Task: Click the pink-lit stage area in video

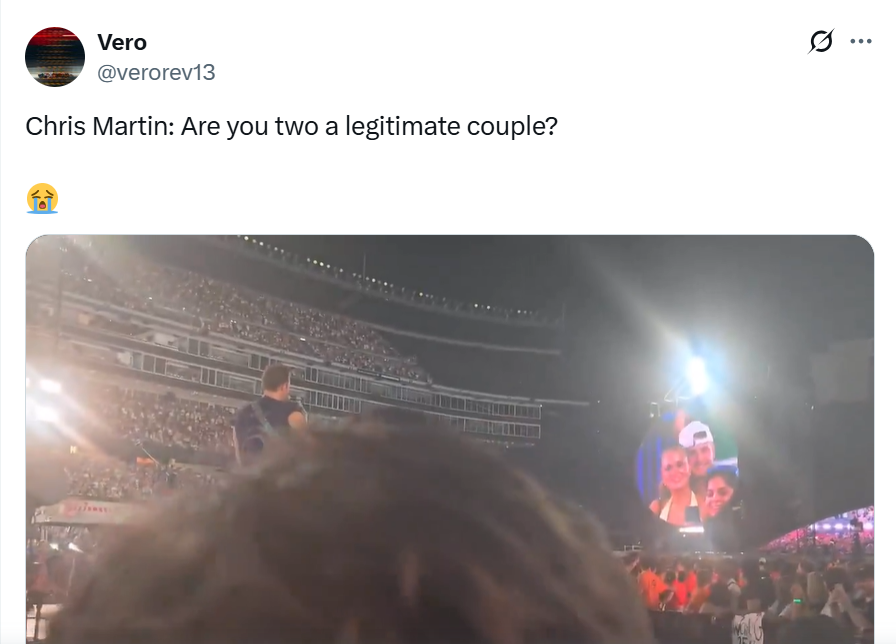Action: pyautogui.click(x=823, y=531)
